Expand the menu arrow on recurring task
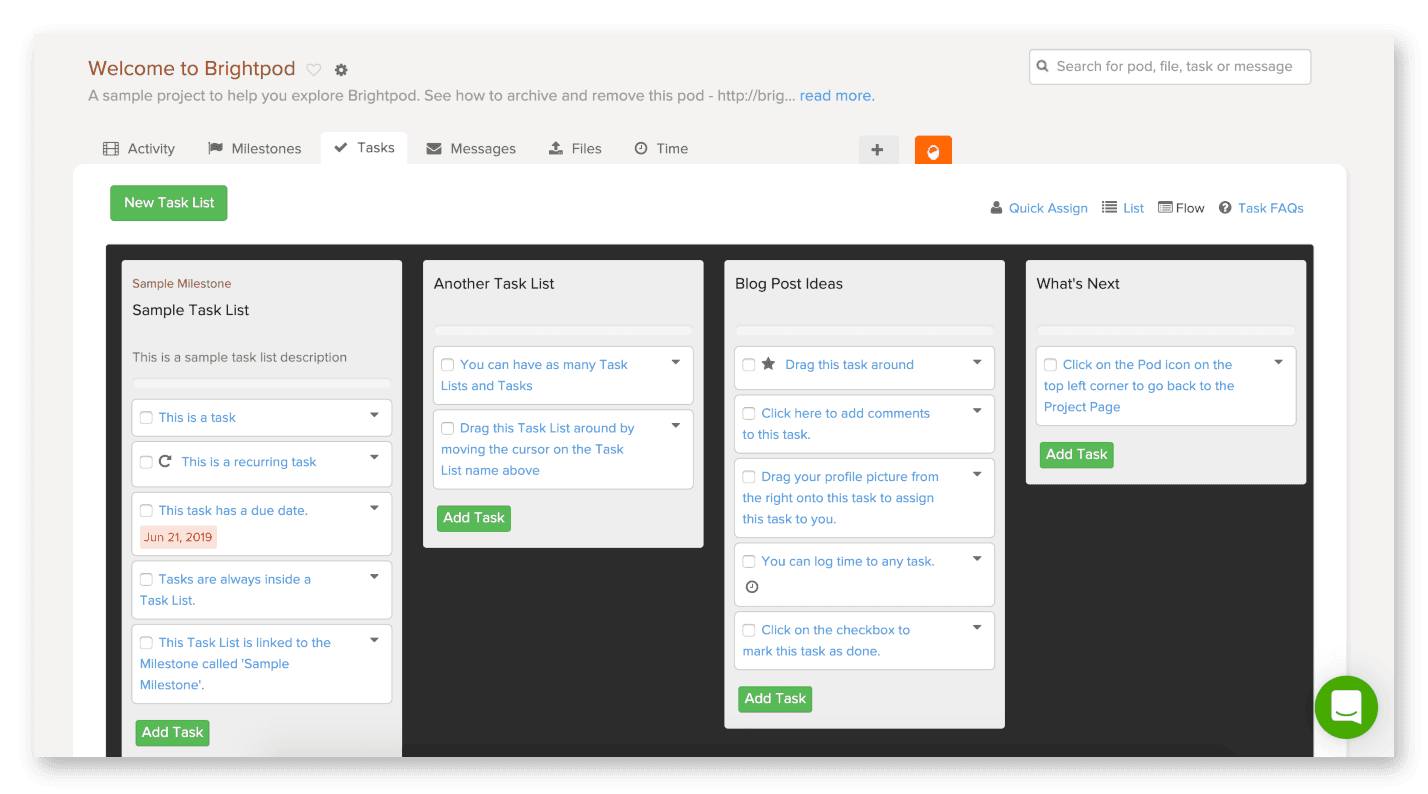 point(374,457)
